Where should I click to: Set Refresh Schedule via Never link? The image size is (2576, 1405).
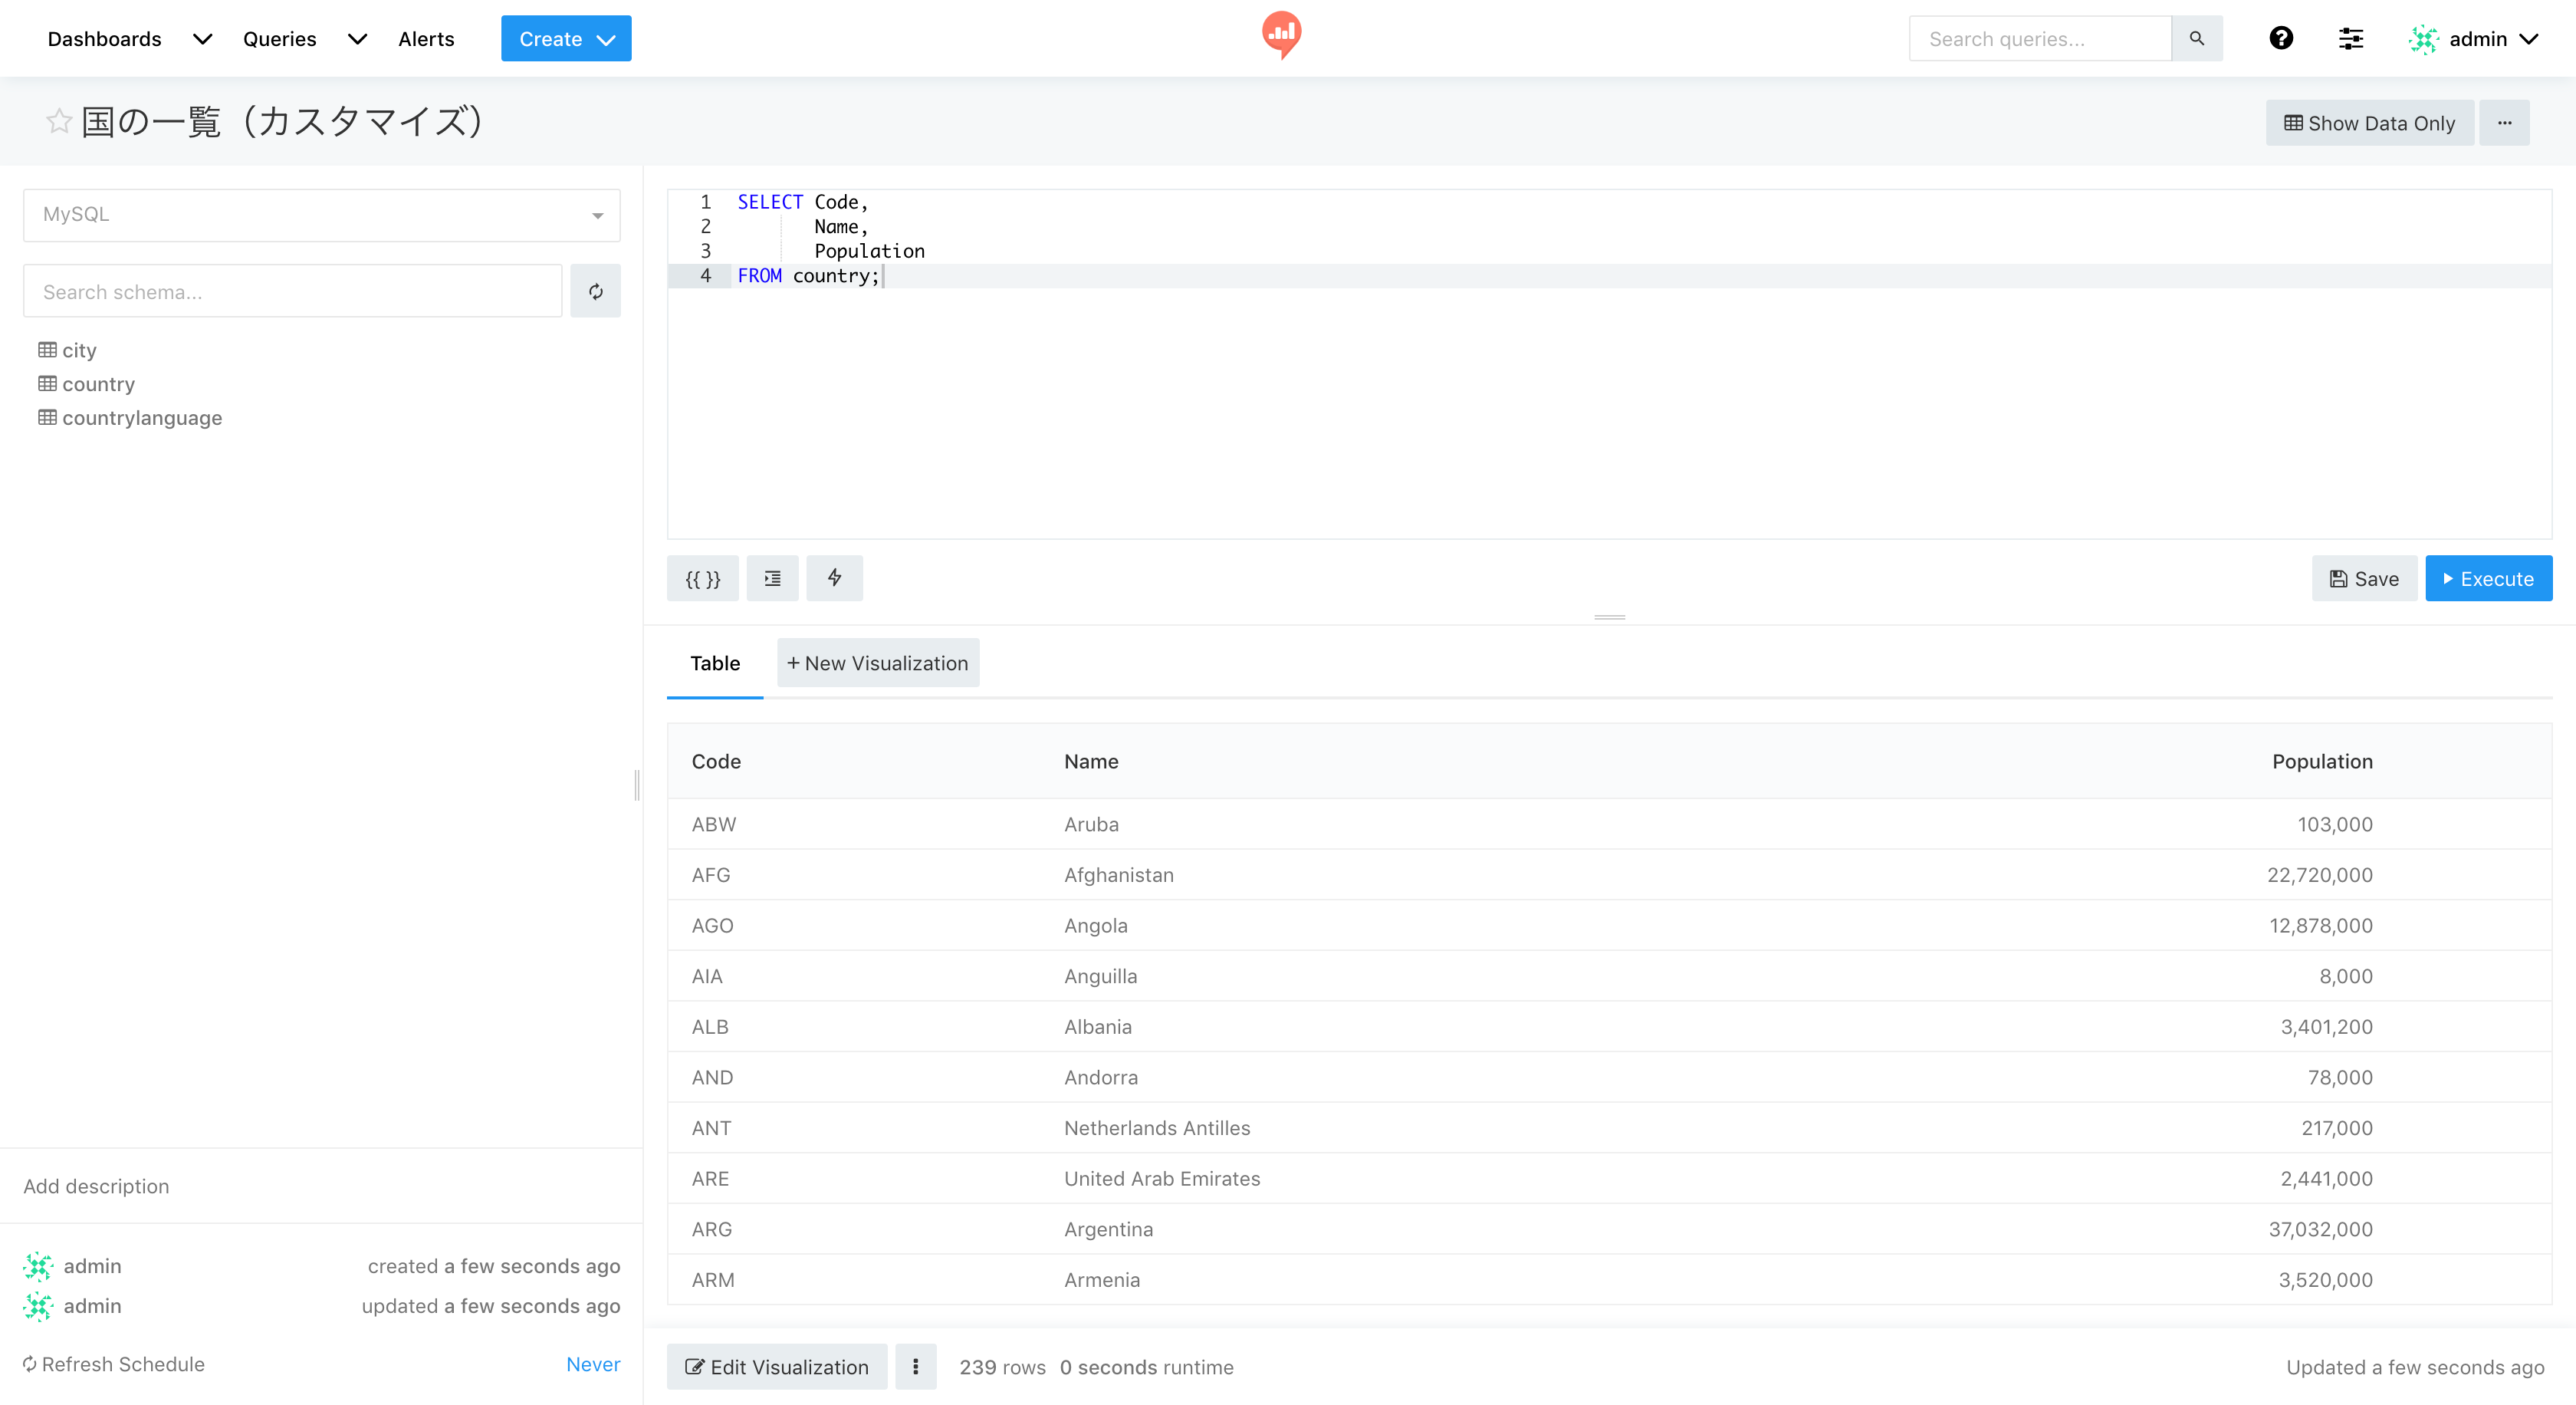pyautogui.click(x=593, y=1364)
